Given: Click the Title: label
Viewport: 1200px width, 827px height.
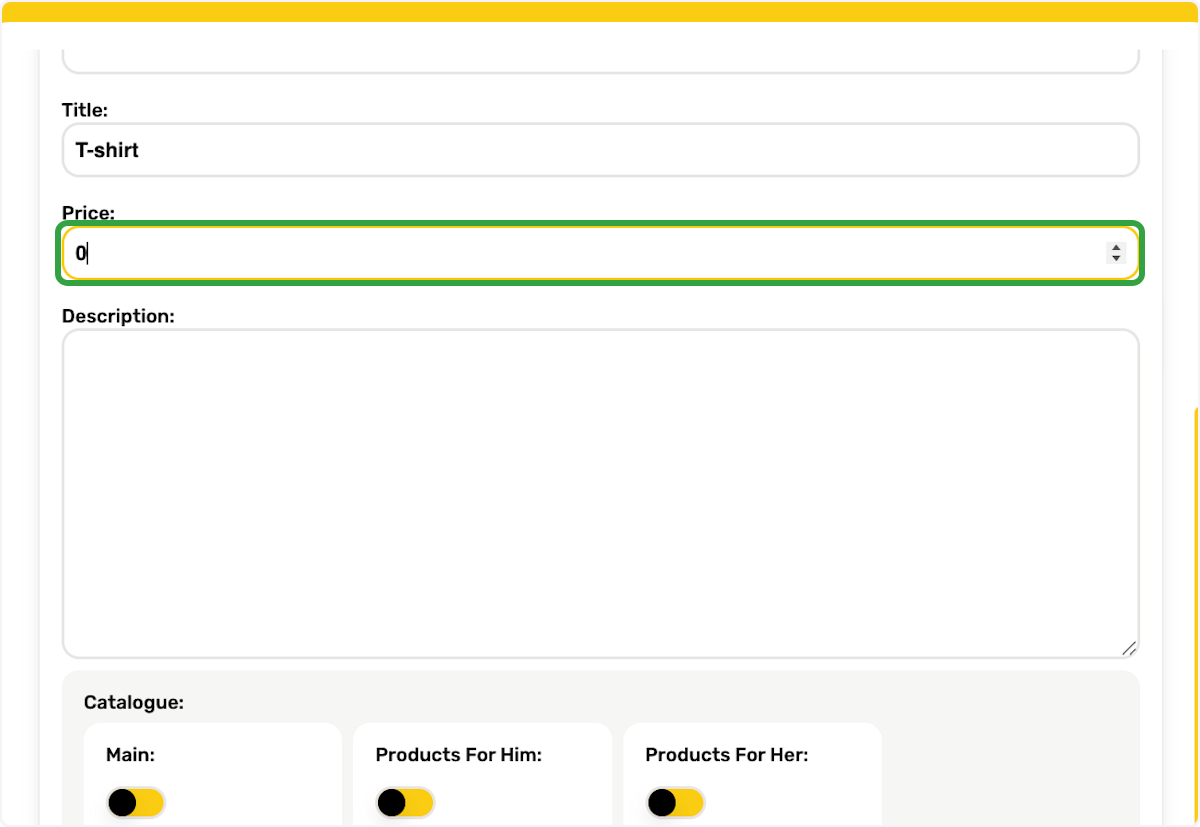Looking at the screenshot, I should [85, 110].
